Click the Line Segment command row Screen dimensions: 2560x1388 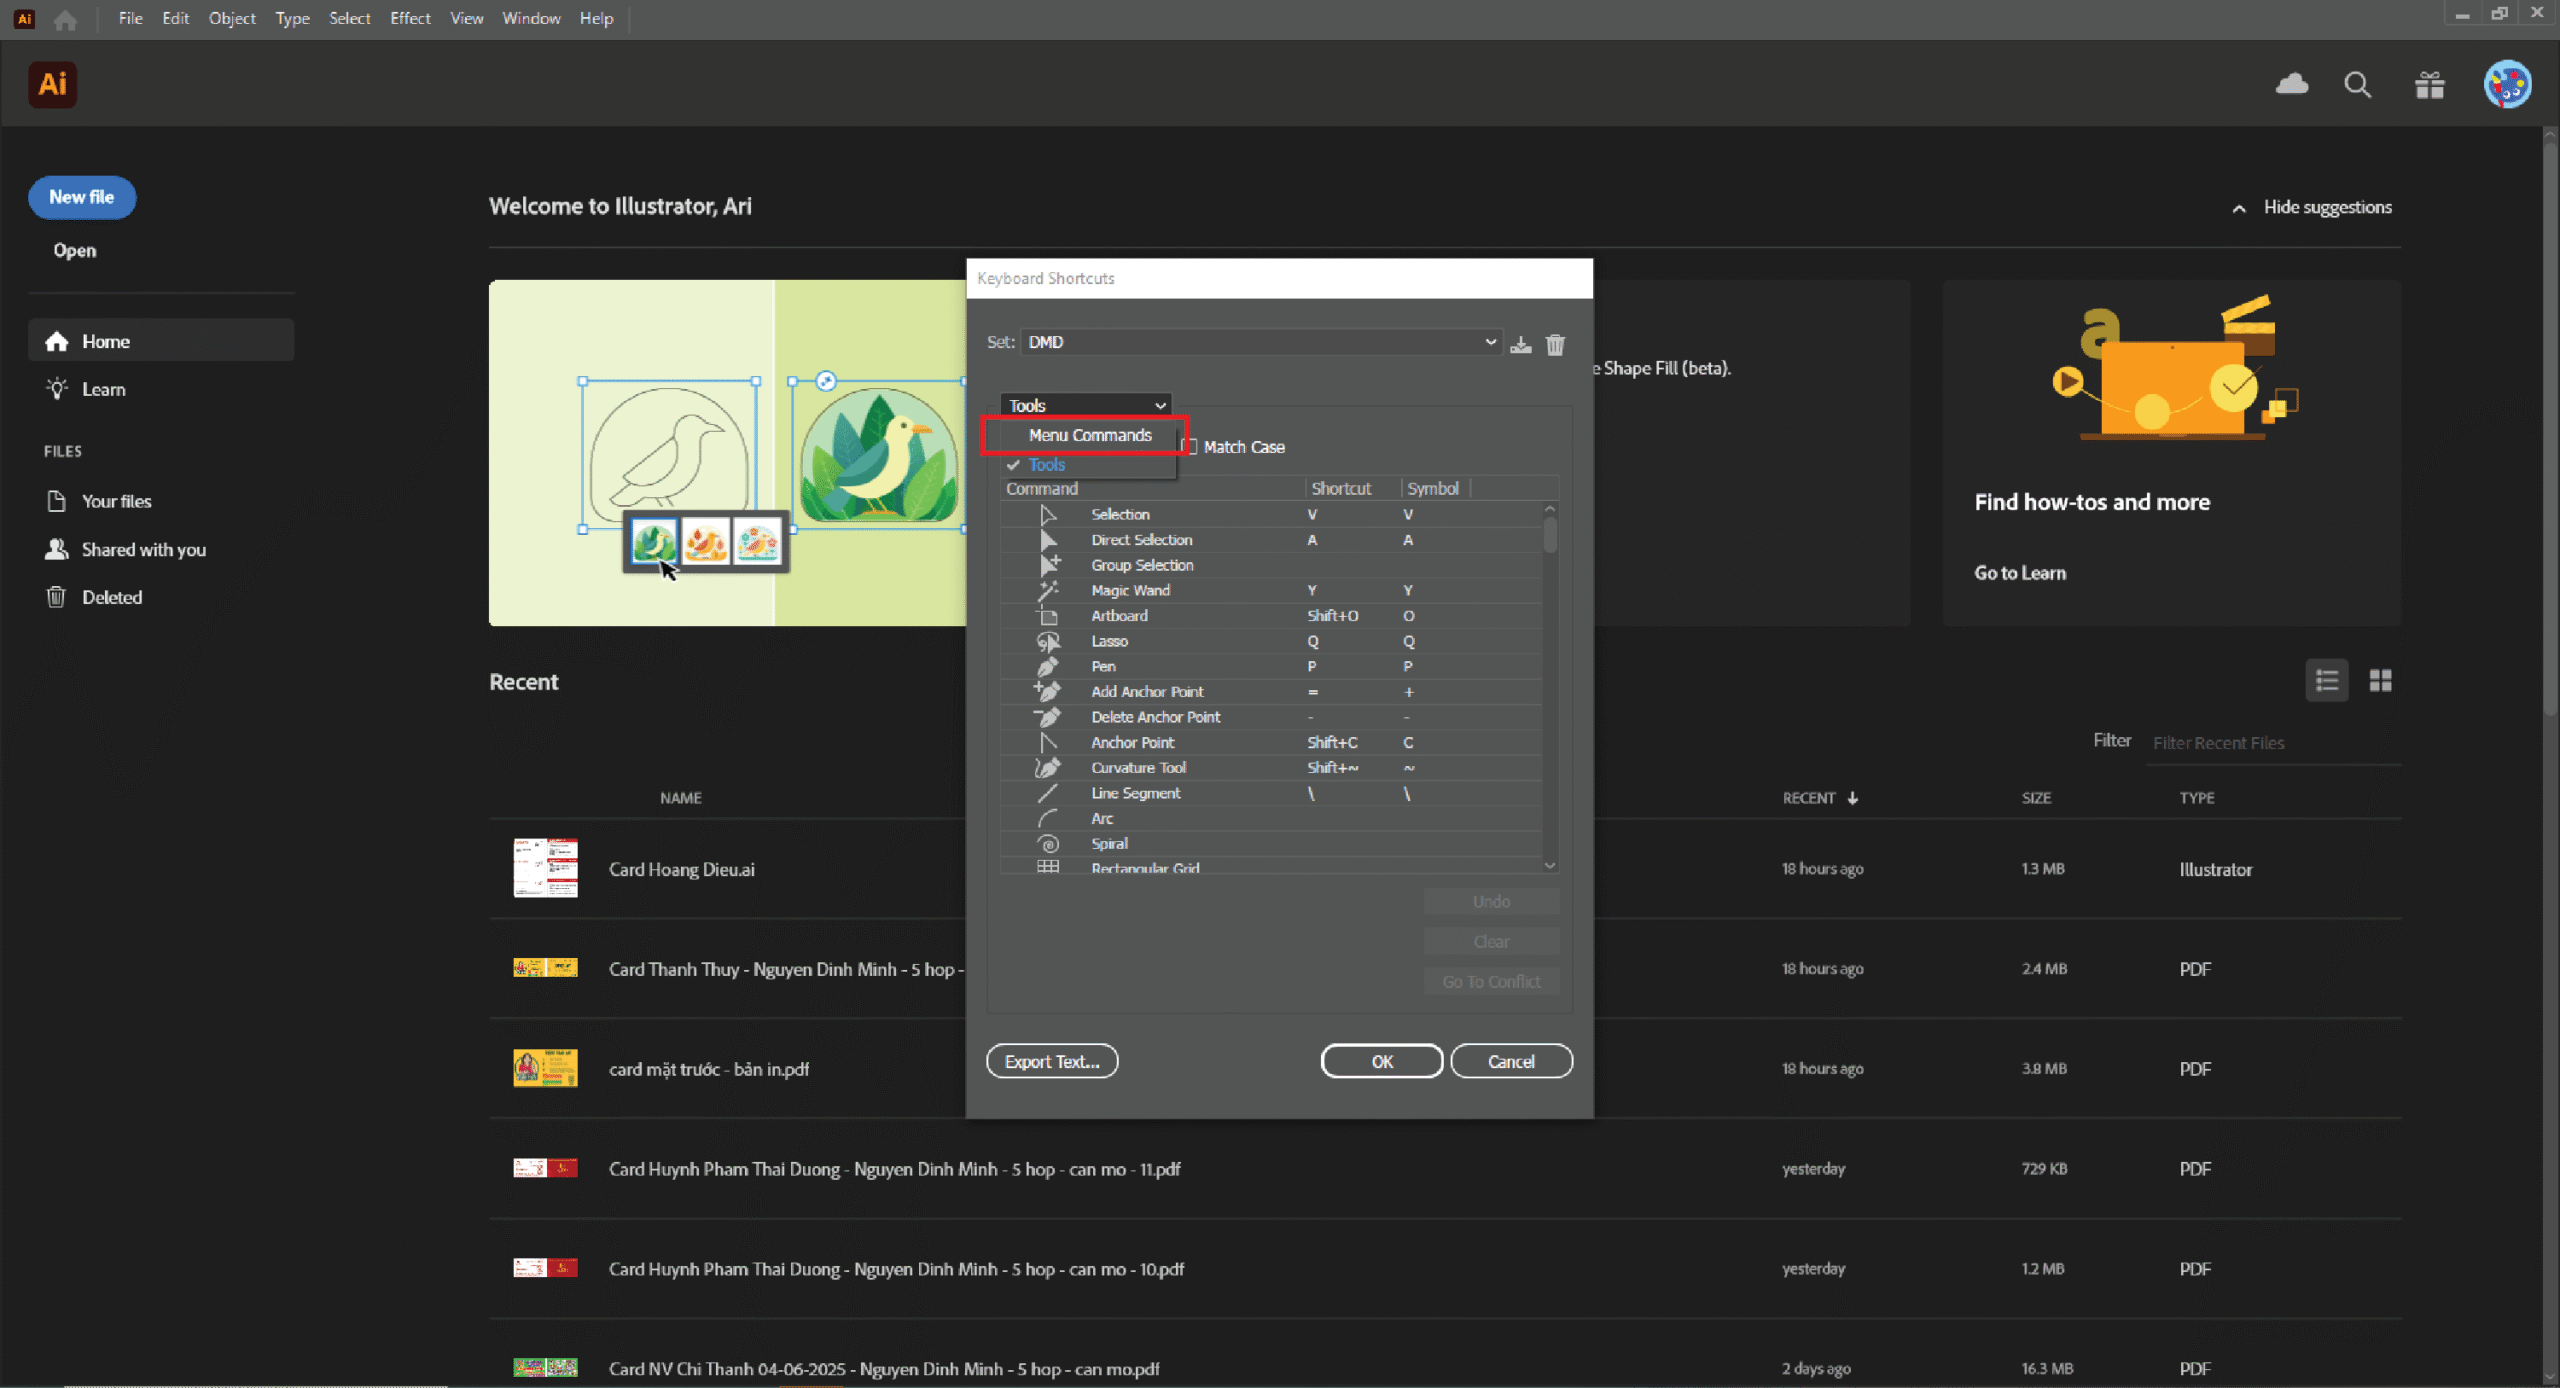click(x=1271, y=793)
